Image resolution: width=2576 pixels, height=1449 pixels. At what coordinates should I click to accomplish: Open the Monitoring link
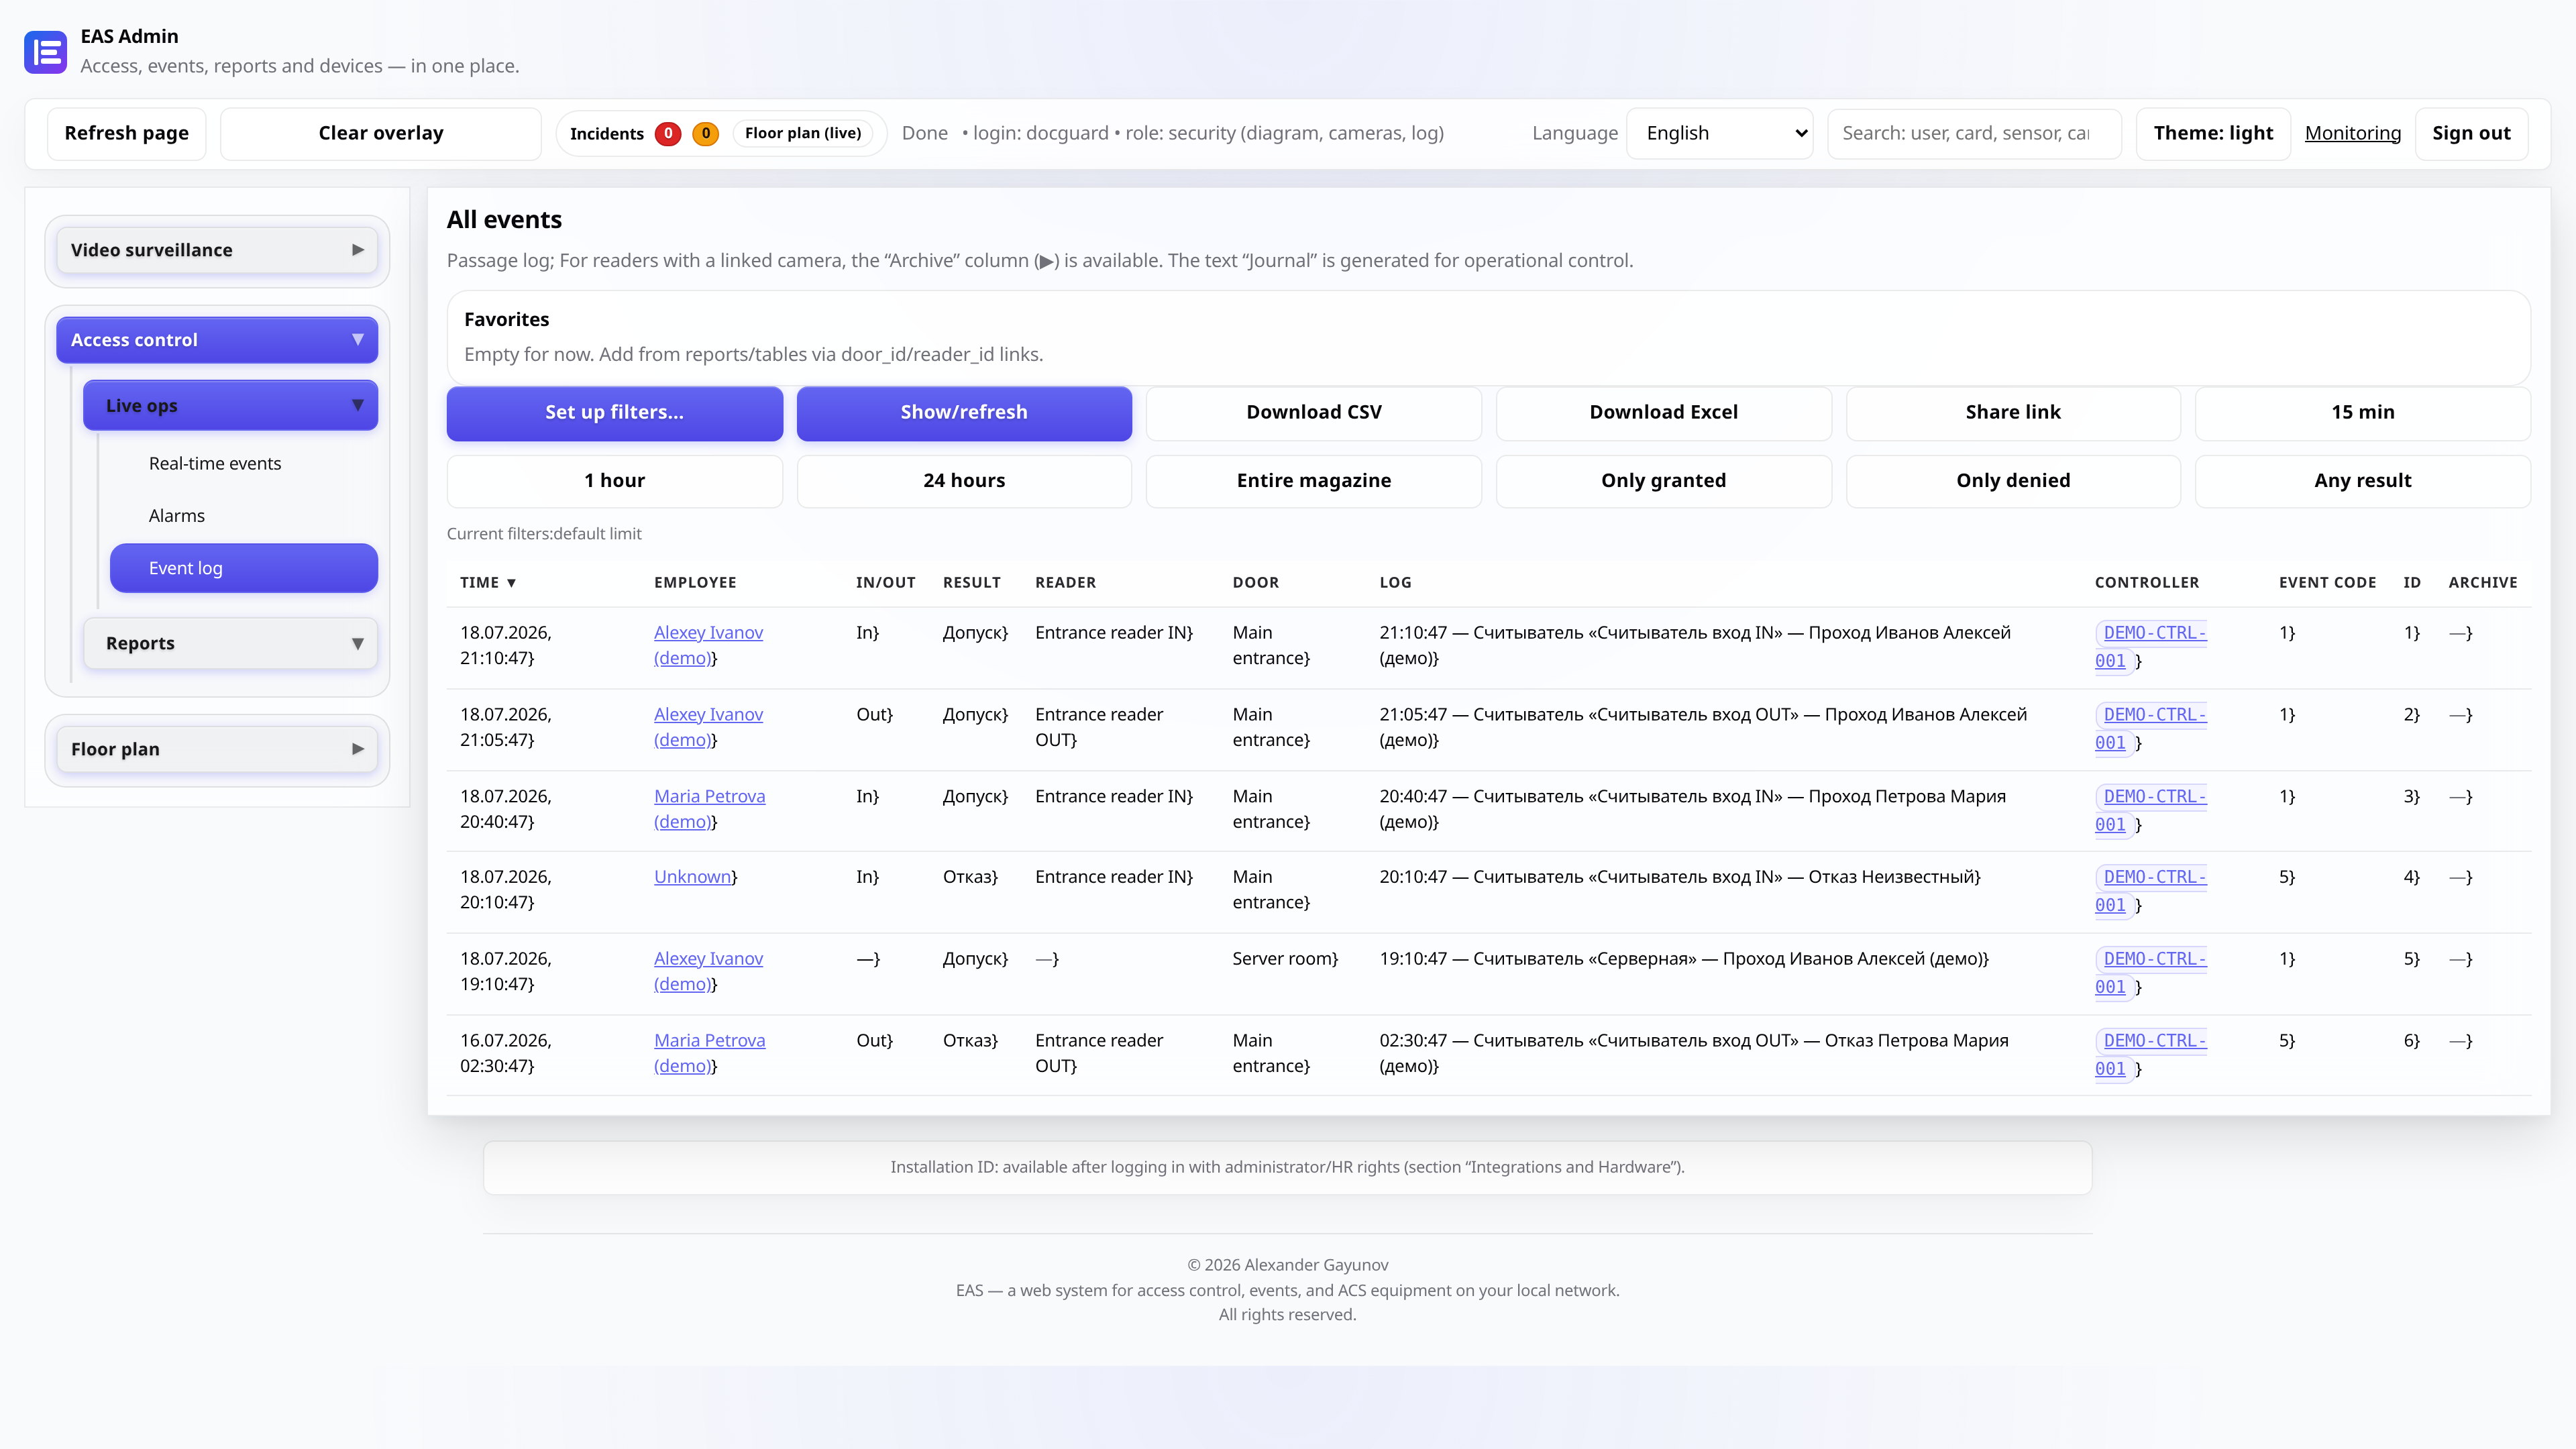pos(2352,133)
